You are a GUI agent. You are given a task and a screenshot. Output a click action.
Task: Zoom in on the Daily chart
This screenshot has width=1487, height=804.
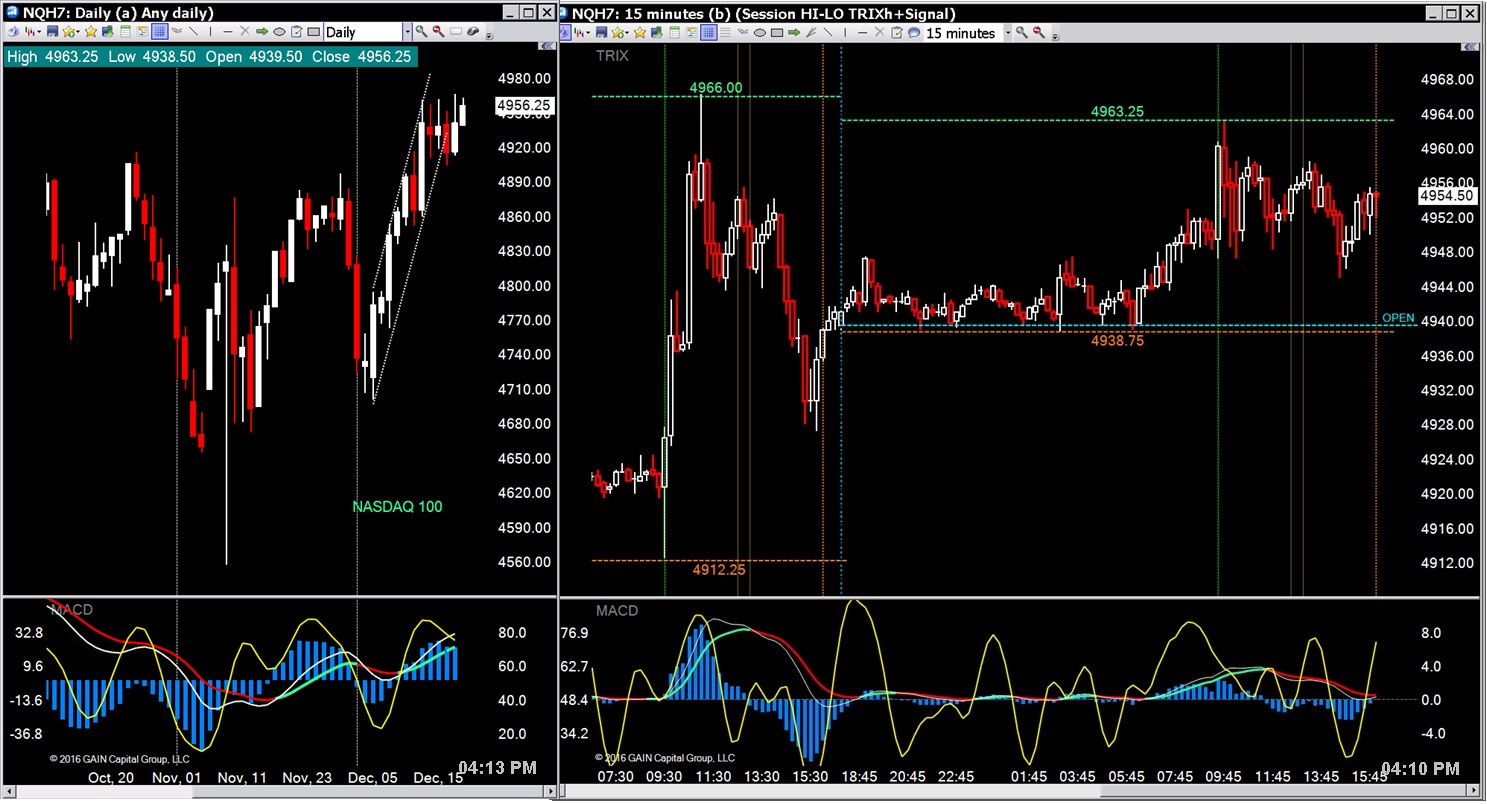pos(421,32)
